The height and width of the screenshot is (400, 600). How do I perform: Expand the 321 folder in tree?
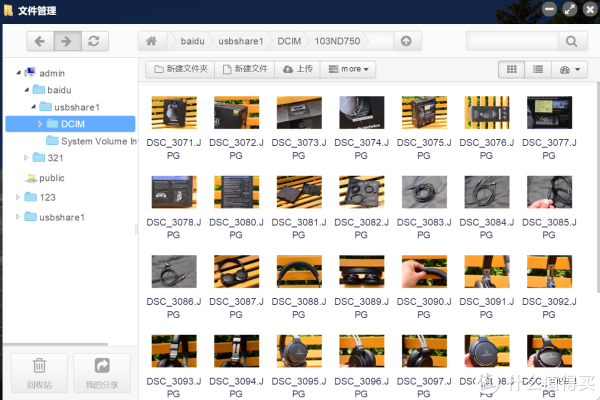tap(27, 158)
